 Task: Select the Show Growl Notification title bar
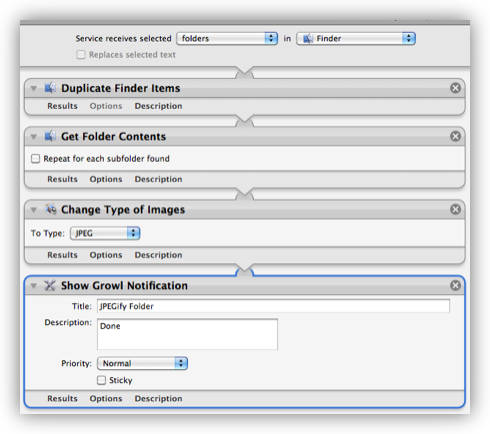[x=245, y=286]
